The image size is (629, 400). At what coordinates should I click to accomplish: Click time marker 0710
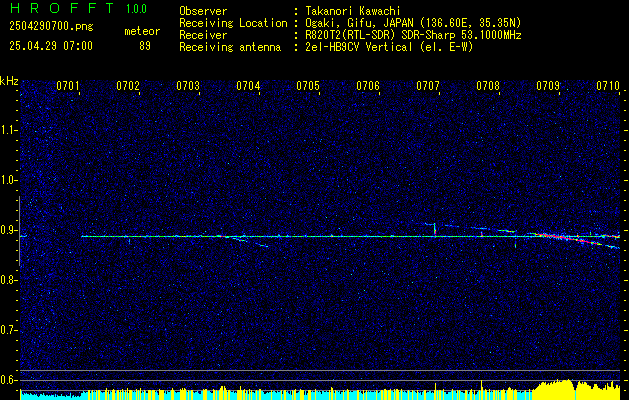click(608, 85)
